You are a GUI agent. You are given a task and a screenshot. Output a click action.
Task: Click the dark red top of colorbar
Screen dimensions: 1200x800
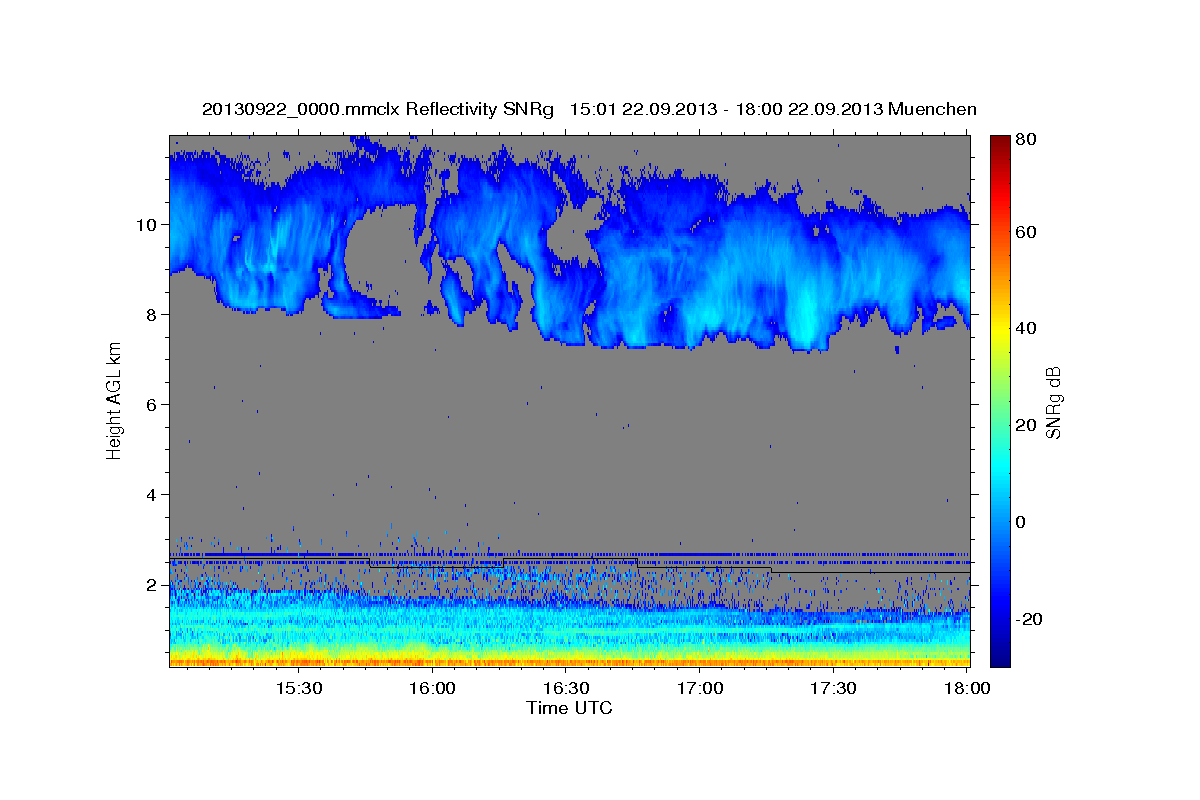[x=1000, y=142]
